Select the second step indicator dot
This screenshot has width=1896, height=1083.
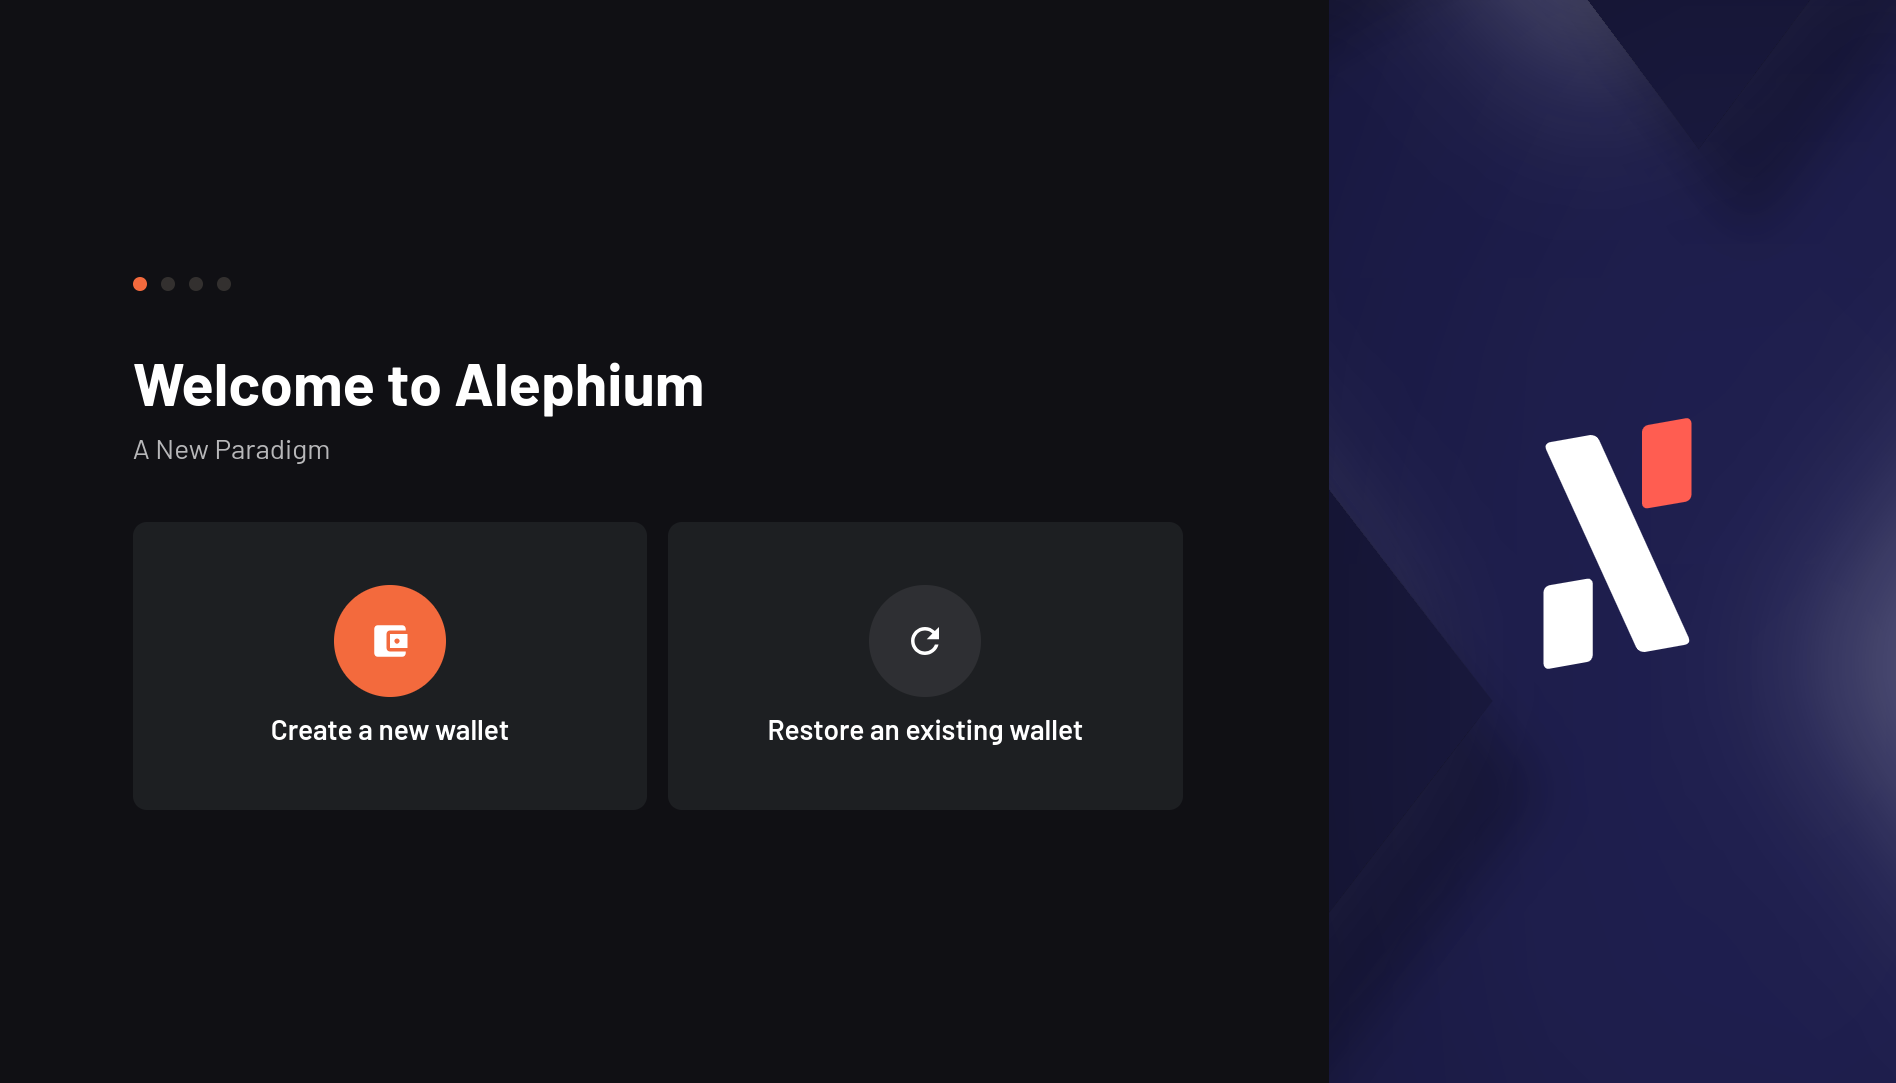click(168, 284)
